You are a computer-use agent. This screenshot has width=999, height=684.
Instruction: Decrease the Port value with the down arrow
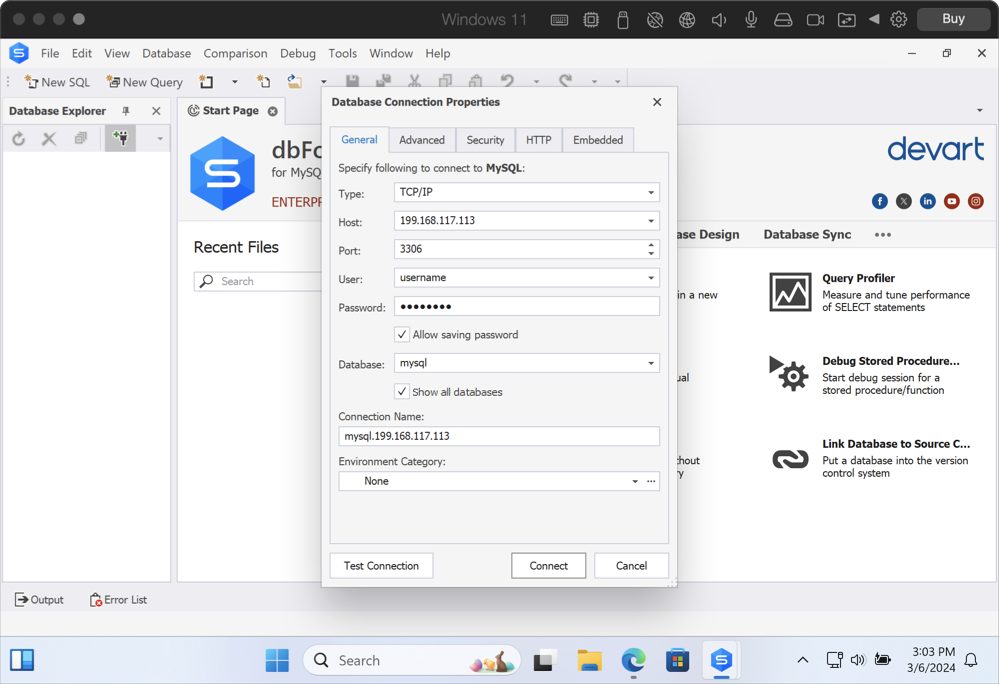pyautogui.click(x=650, y=253)
